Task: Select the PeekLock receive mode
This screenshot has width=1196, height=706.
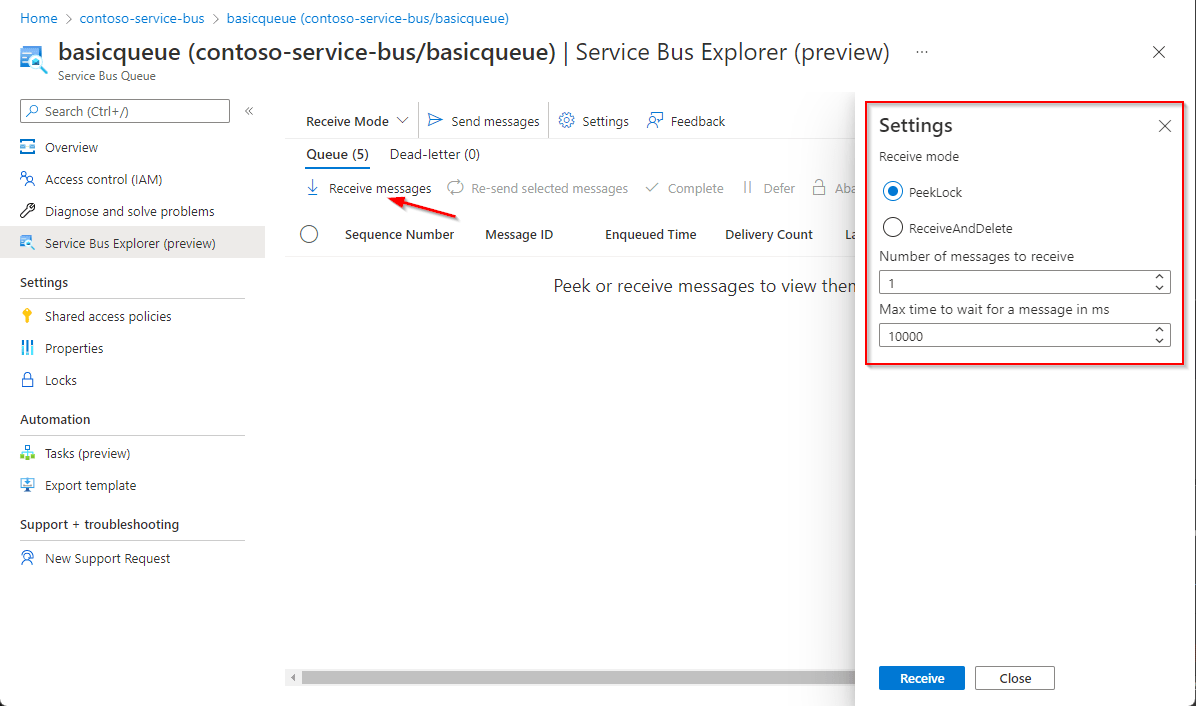Action: pos(892,191)
